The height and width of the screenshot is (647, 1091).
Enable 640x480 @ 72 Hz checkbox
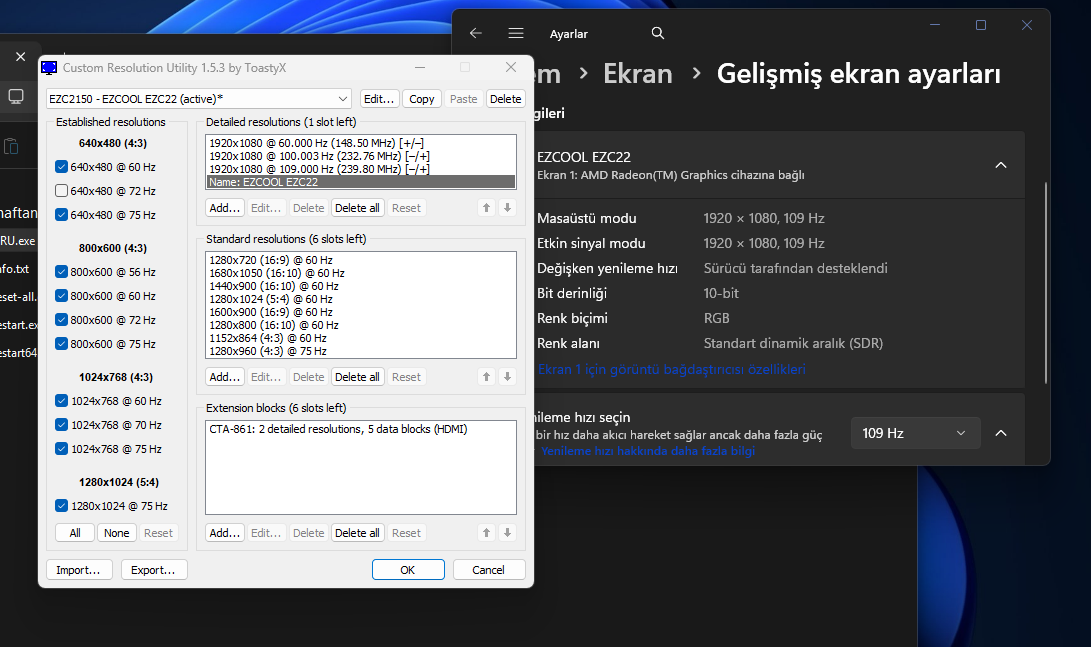pyautogui.click(x=61, y=191)
